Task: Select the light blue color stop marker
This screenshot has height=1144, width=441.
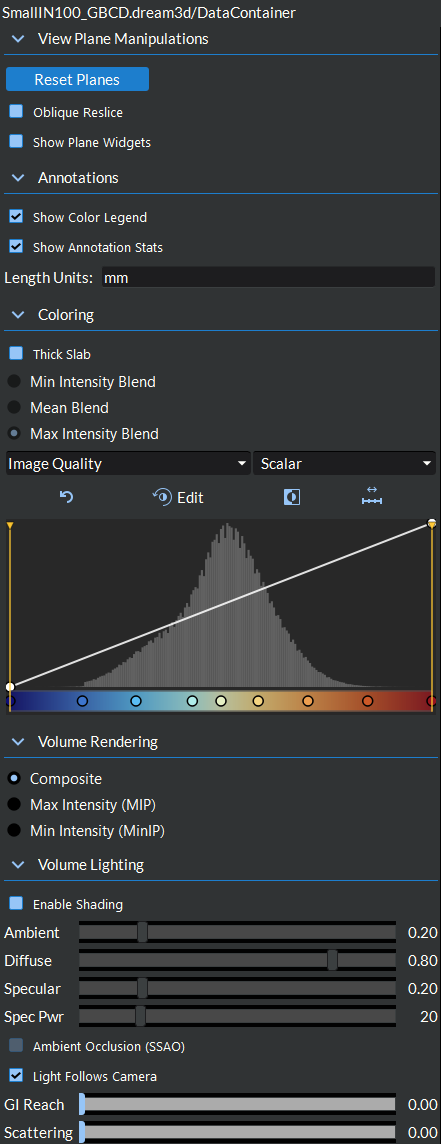Action: [x=135, y=700]
